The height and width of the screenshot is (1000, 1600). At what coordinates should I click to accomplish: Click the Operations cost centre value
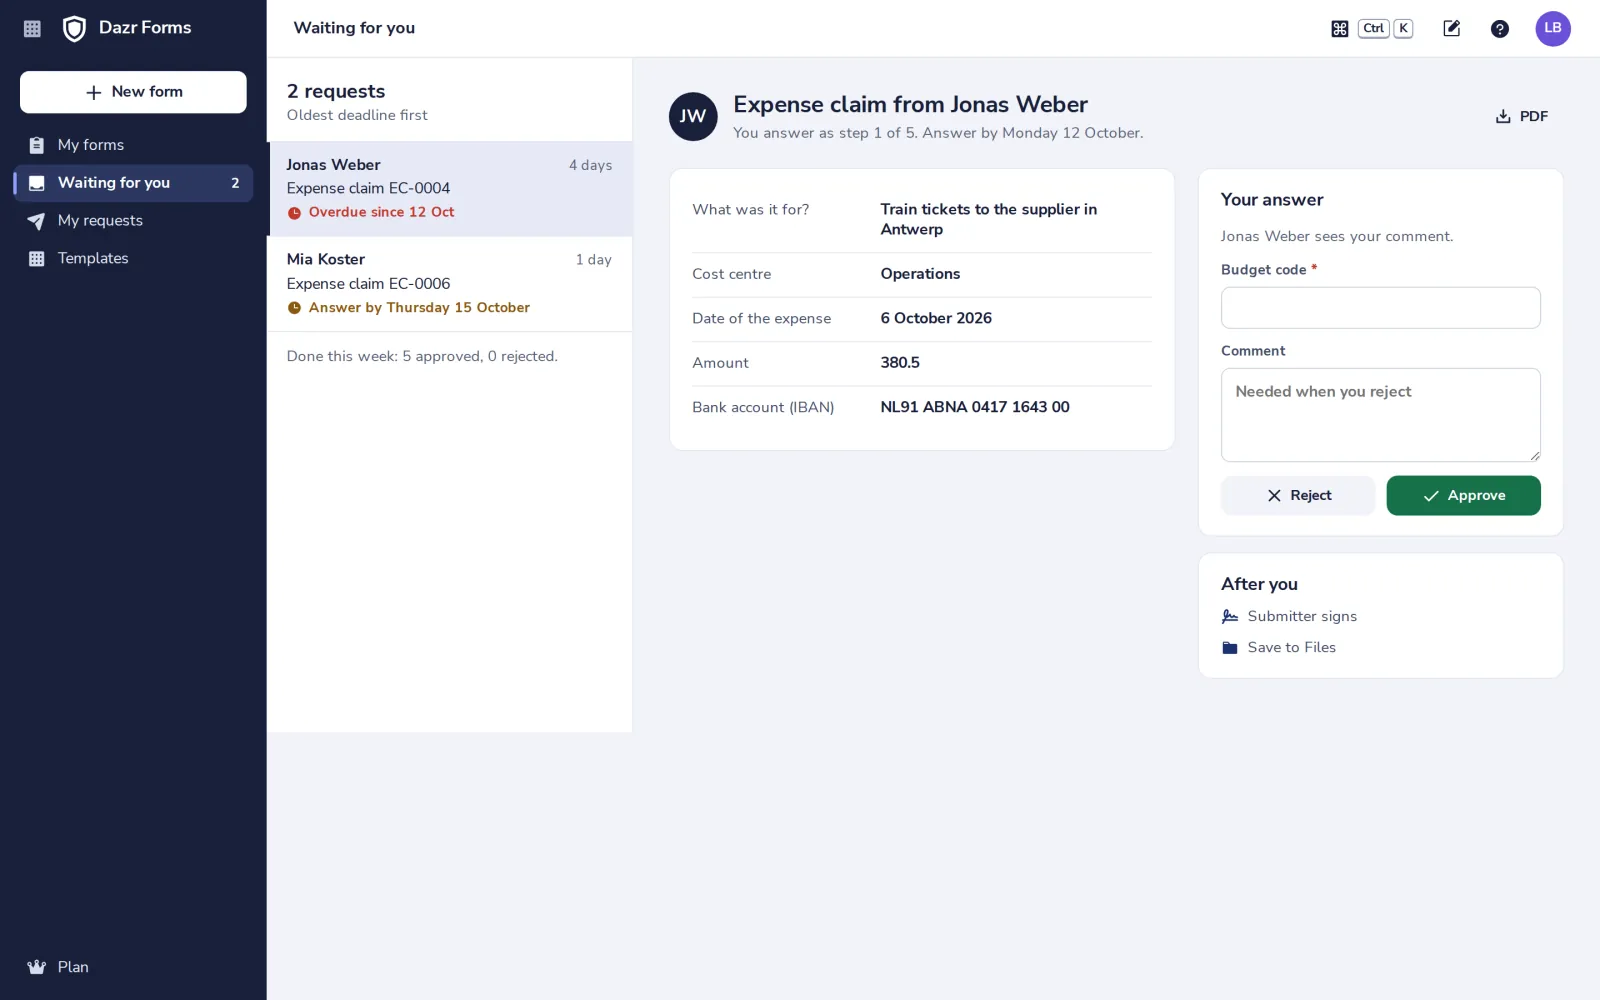(x=920, y=274)
